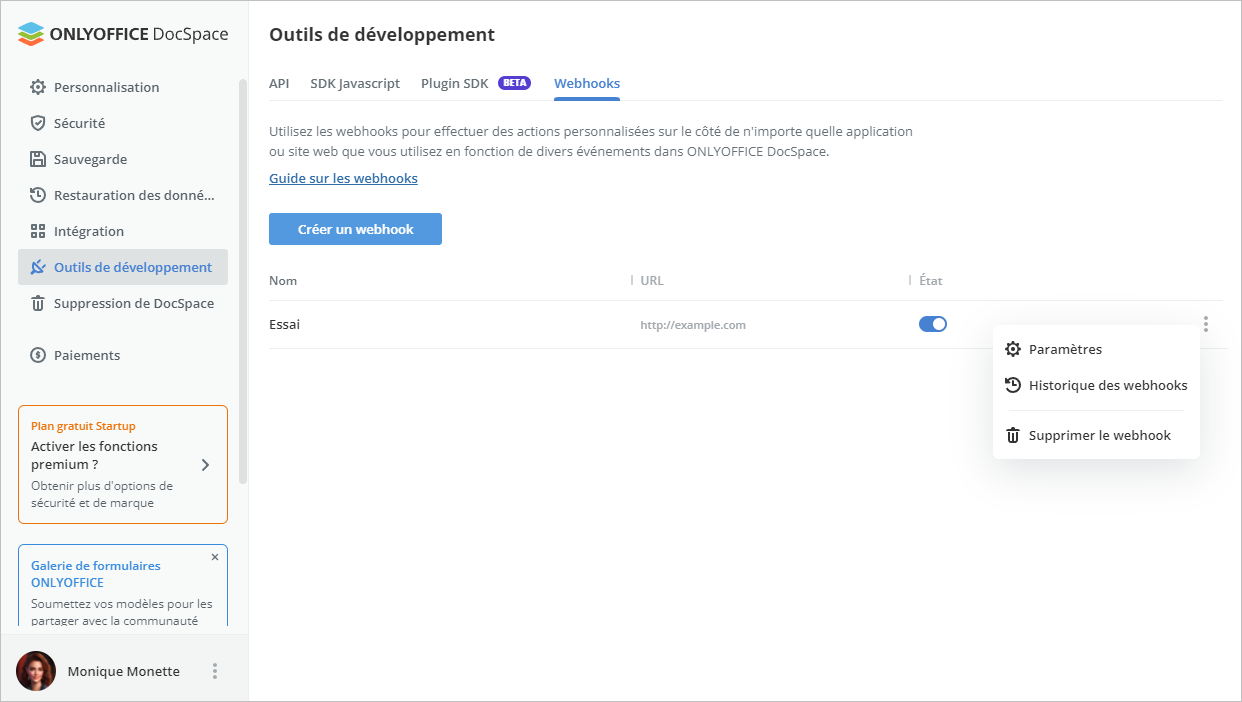Close the Galerie de formulaires banner
Image resolution: width=1242 pixels, height=702 pixels.
pyautogui.click(x=215, y=557)
